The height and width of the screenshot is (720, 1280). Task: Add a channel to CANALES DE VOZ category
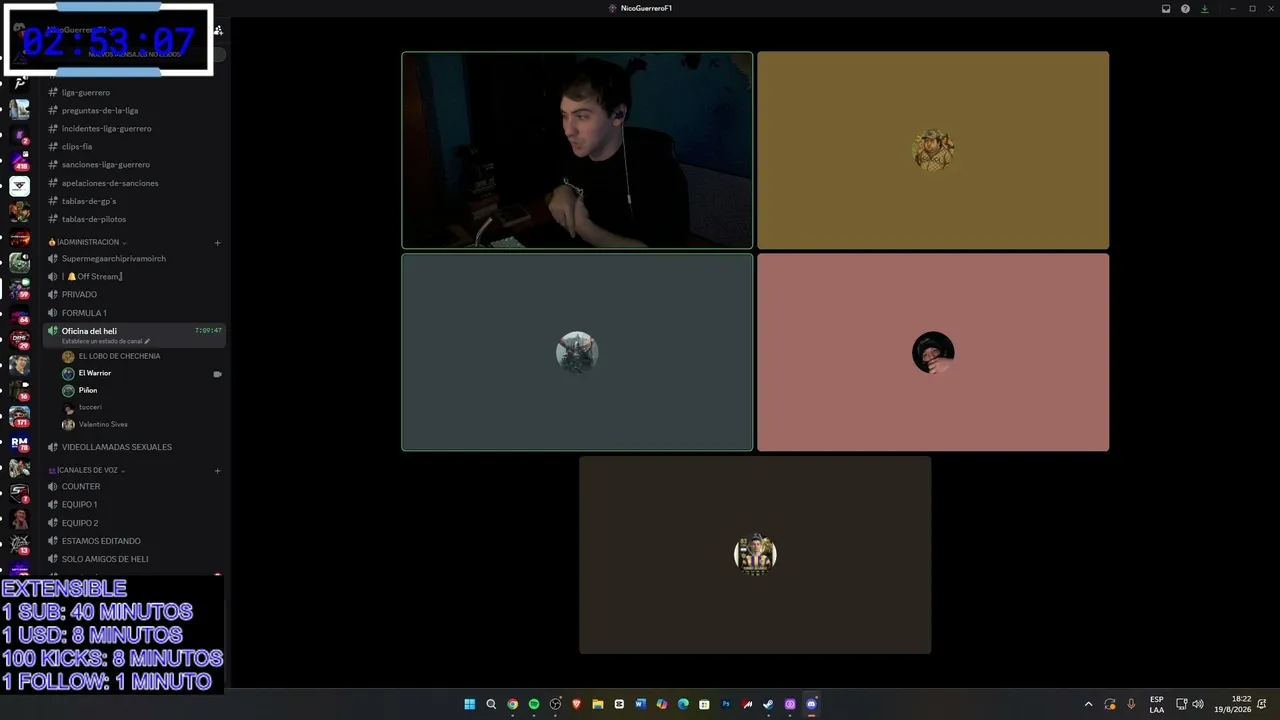tap(217, 470)
